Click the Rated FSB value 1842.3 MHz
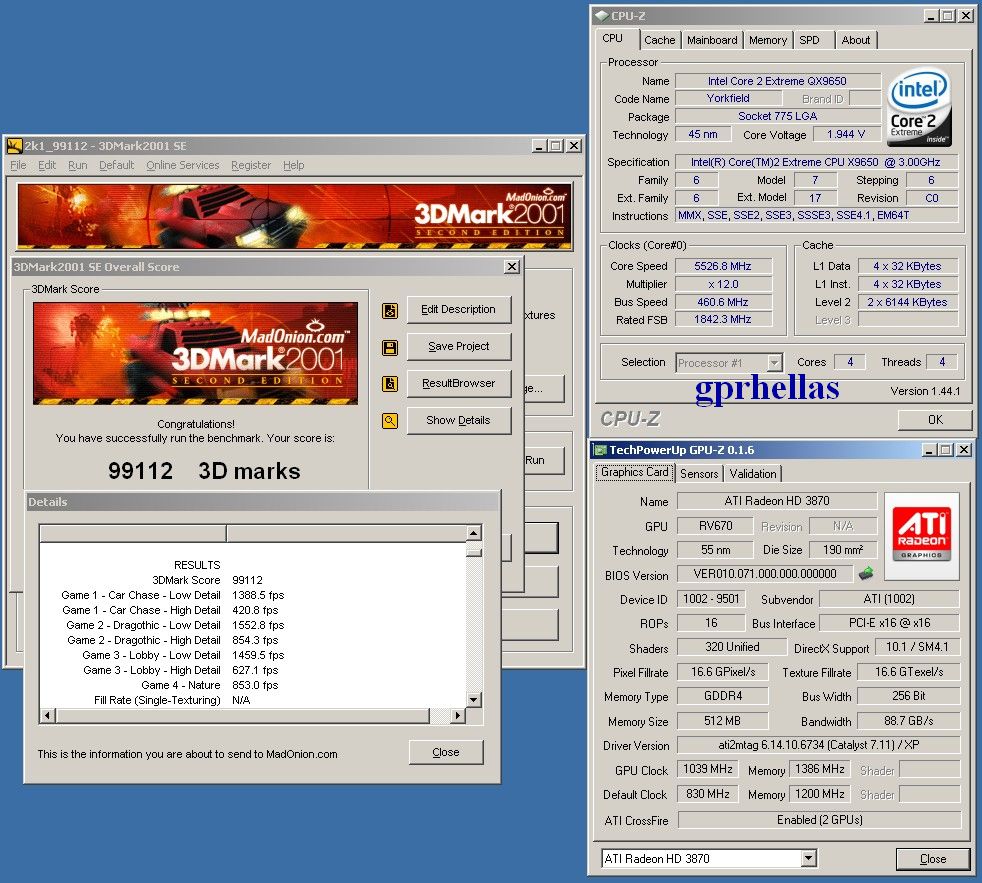 [x=723, y=319]
